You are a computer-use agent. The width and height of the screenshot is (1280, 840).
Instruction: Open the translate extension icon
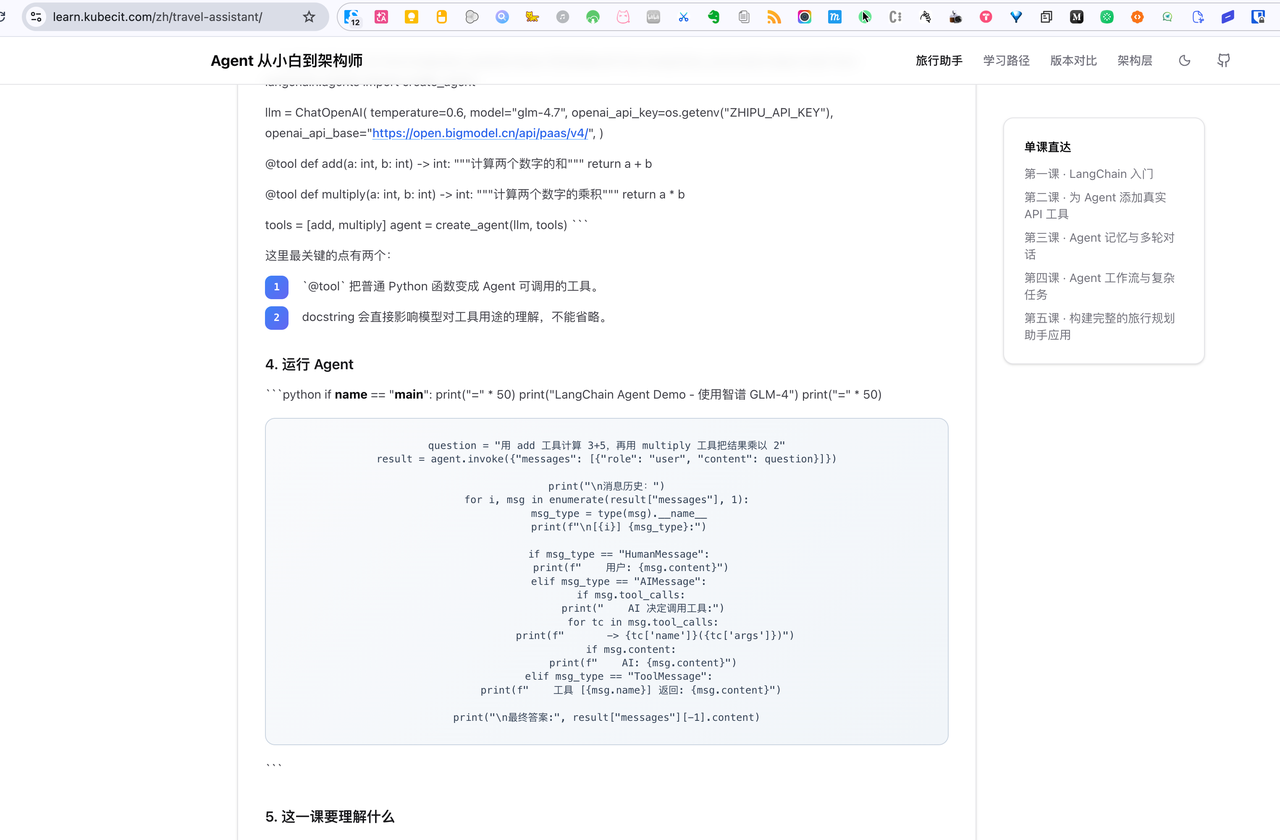(x=381, y=17)
